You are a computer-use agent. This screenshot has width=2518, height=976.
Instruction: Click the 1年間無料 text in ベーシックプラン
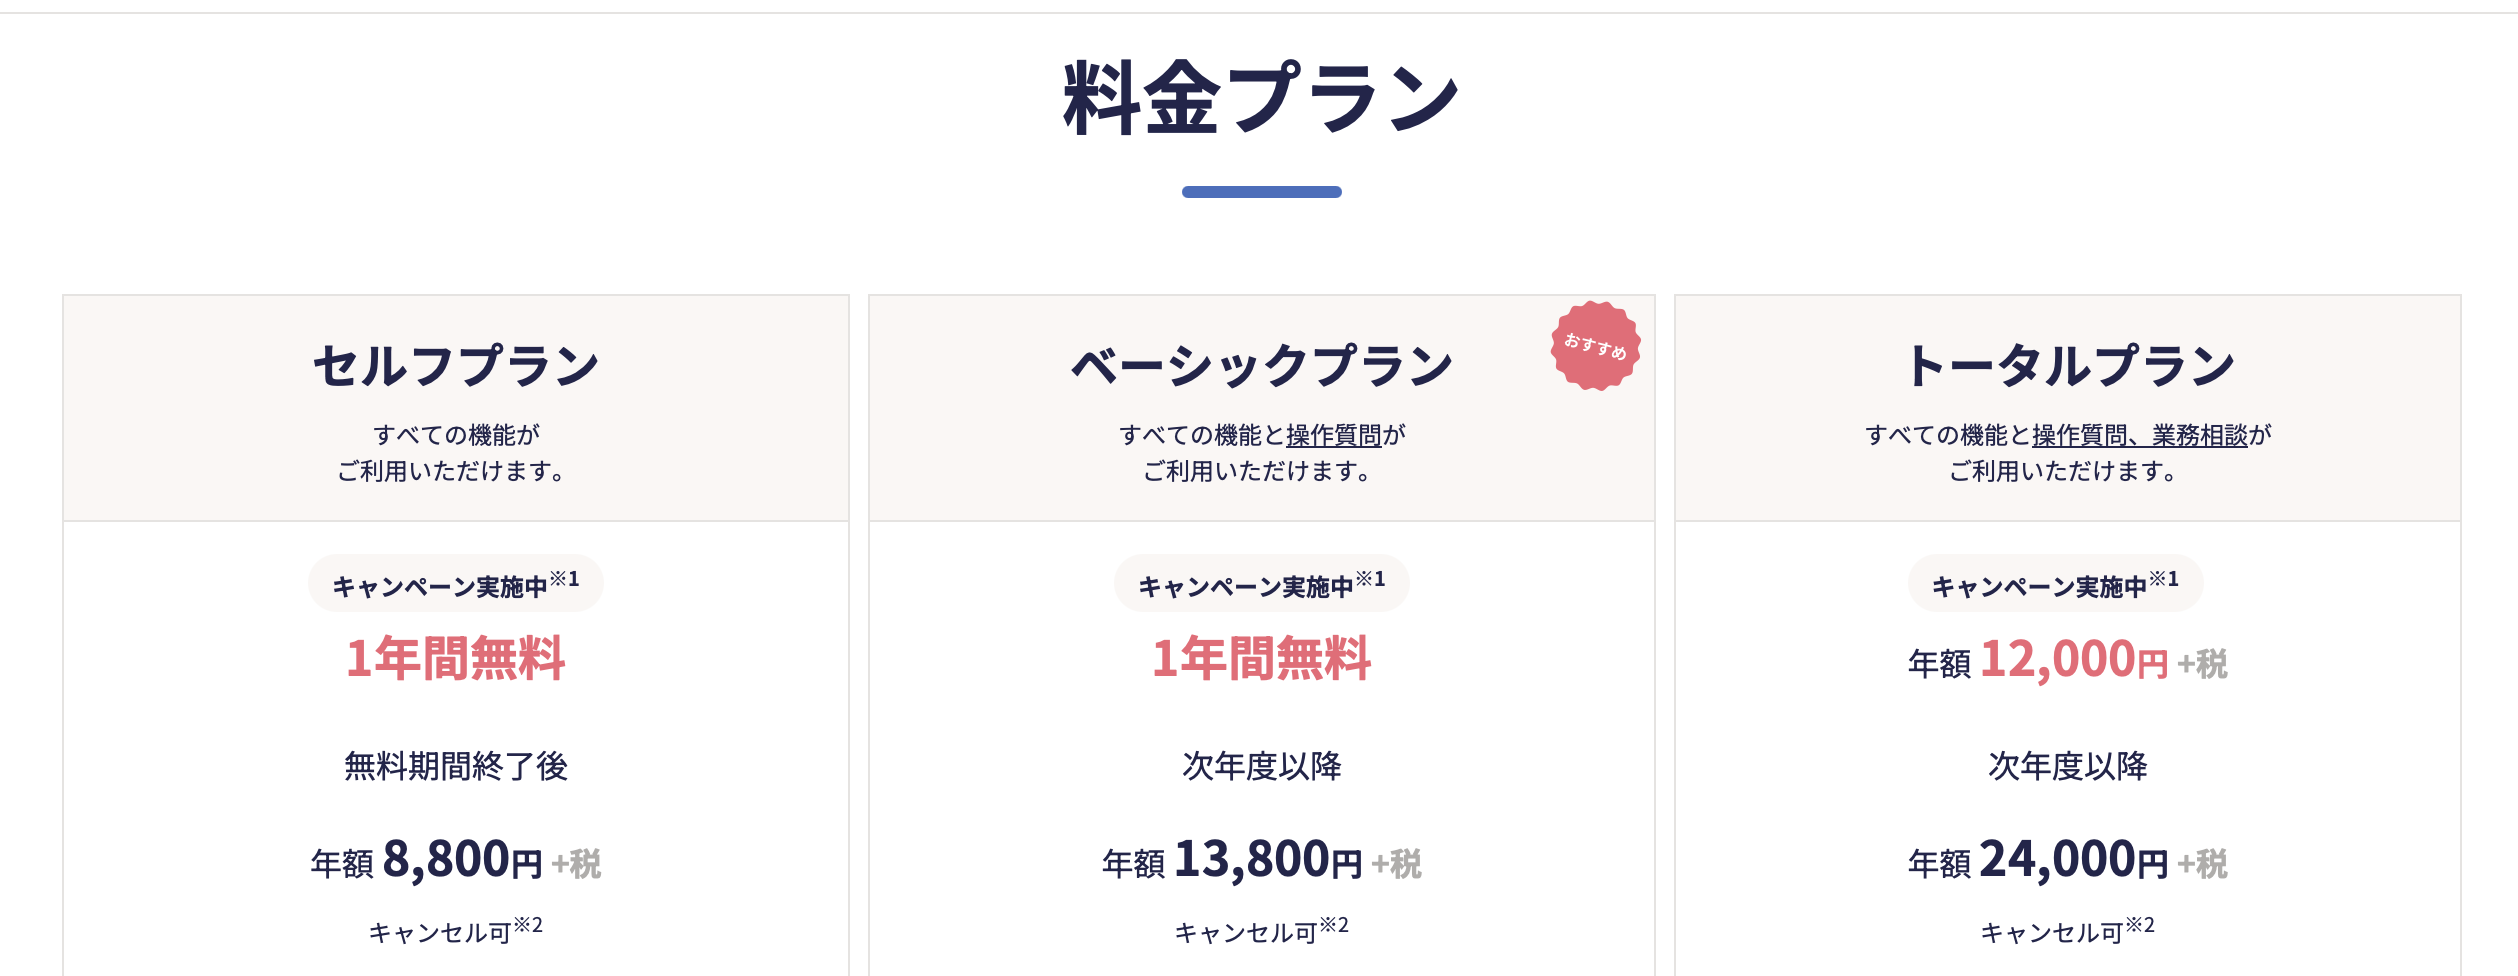[x=1262, y=658]
